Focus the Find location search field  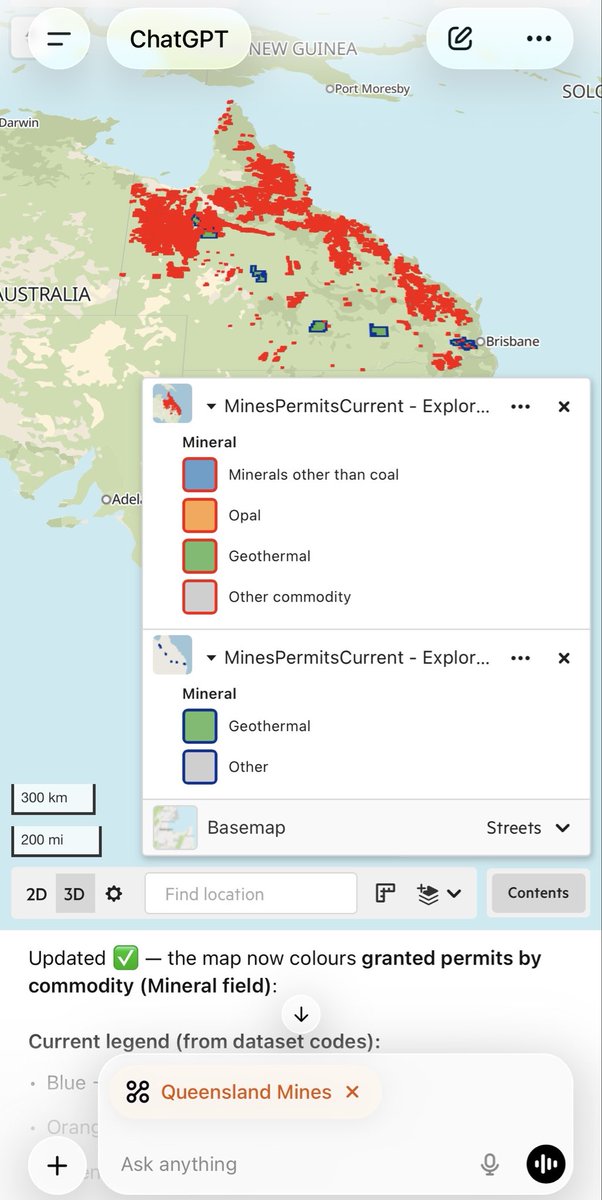tap(251, 894)
